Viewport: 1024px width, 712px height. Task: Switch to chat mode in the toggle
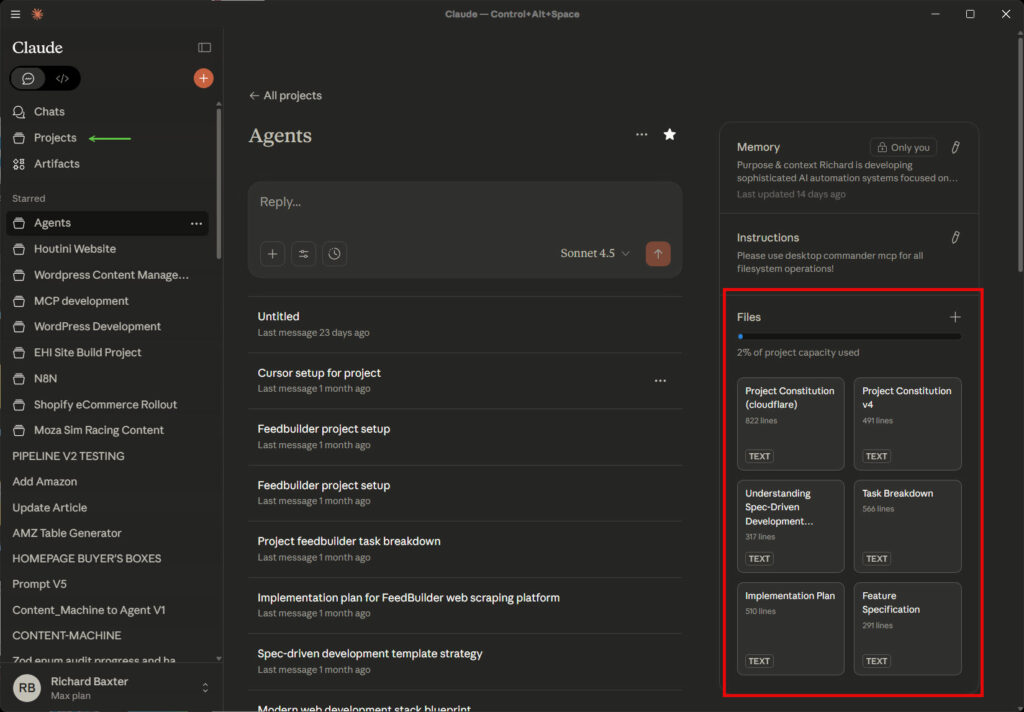(x=28, y=78)
